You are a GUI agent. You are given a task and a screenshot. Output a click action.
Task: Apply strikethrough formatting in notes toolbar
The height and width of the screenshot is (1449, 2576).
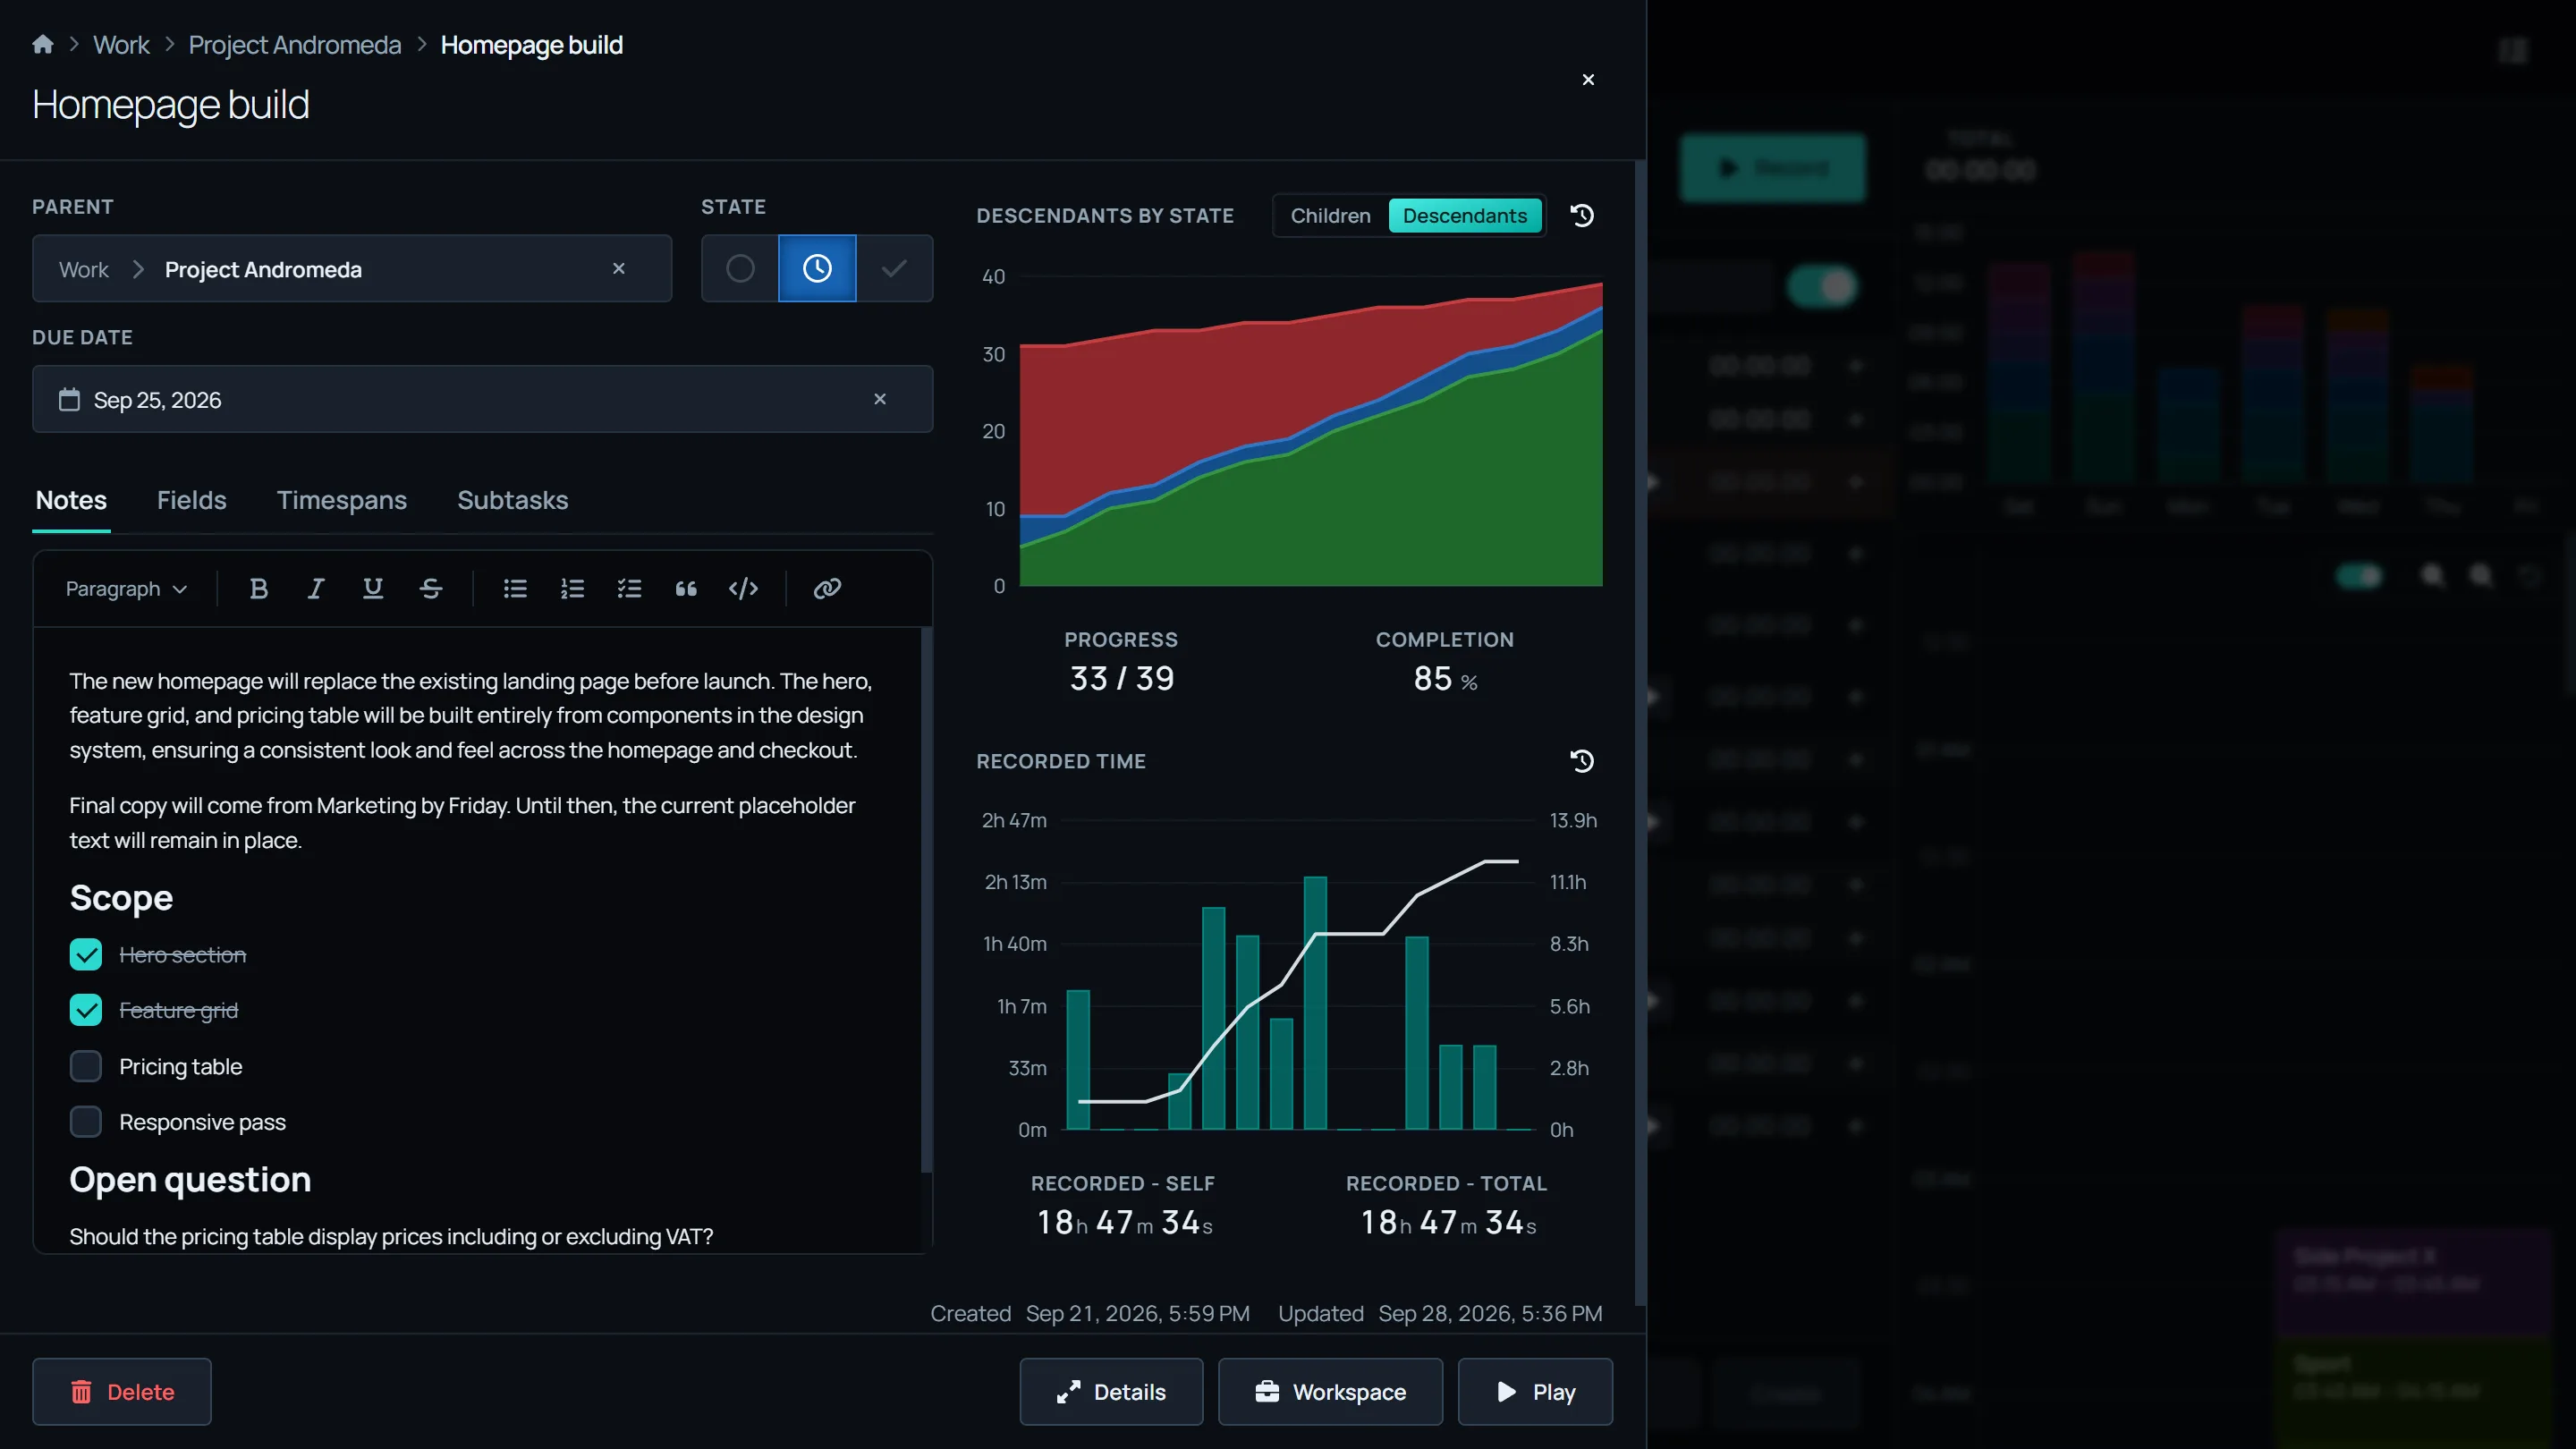[431, 588]
